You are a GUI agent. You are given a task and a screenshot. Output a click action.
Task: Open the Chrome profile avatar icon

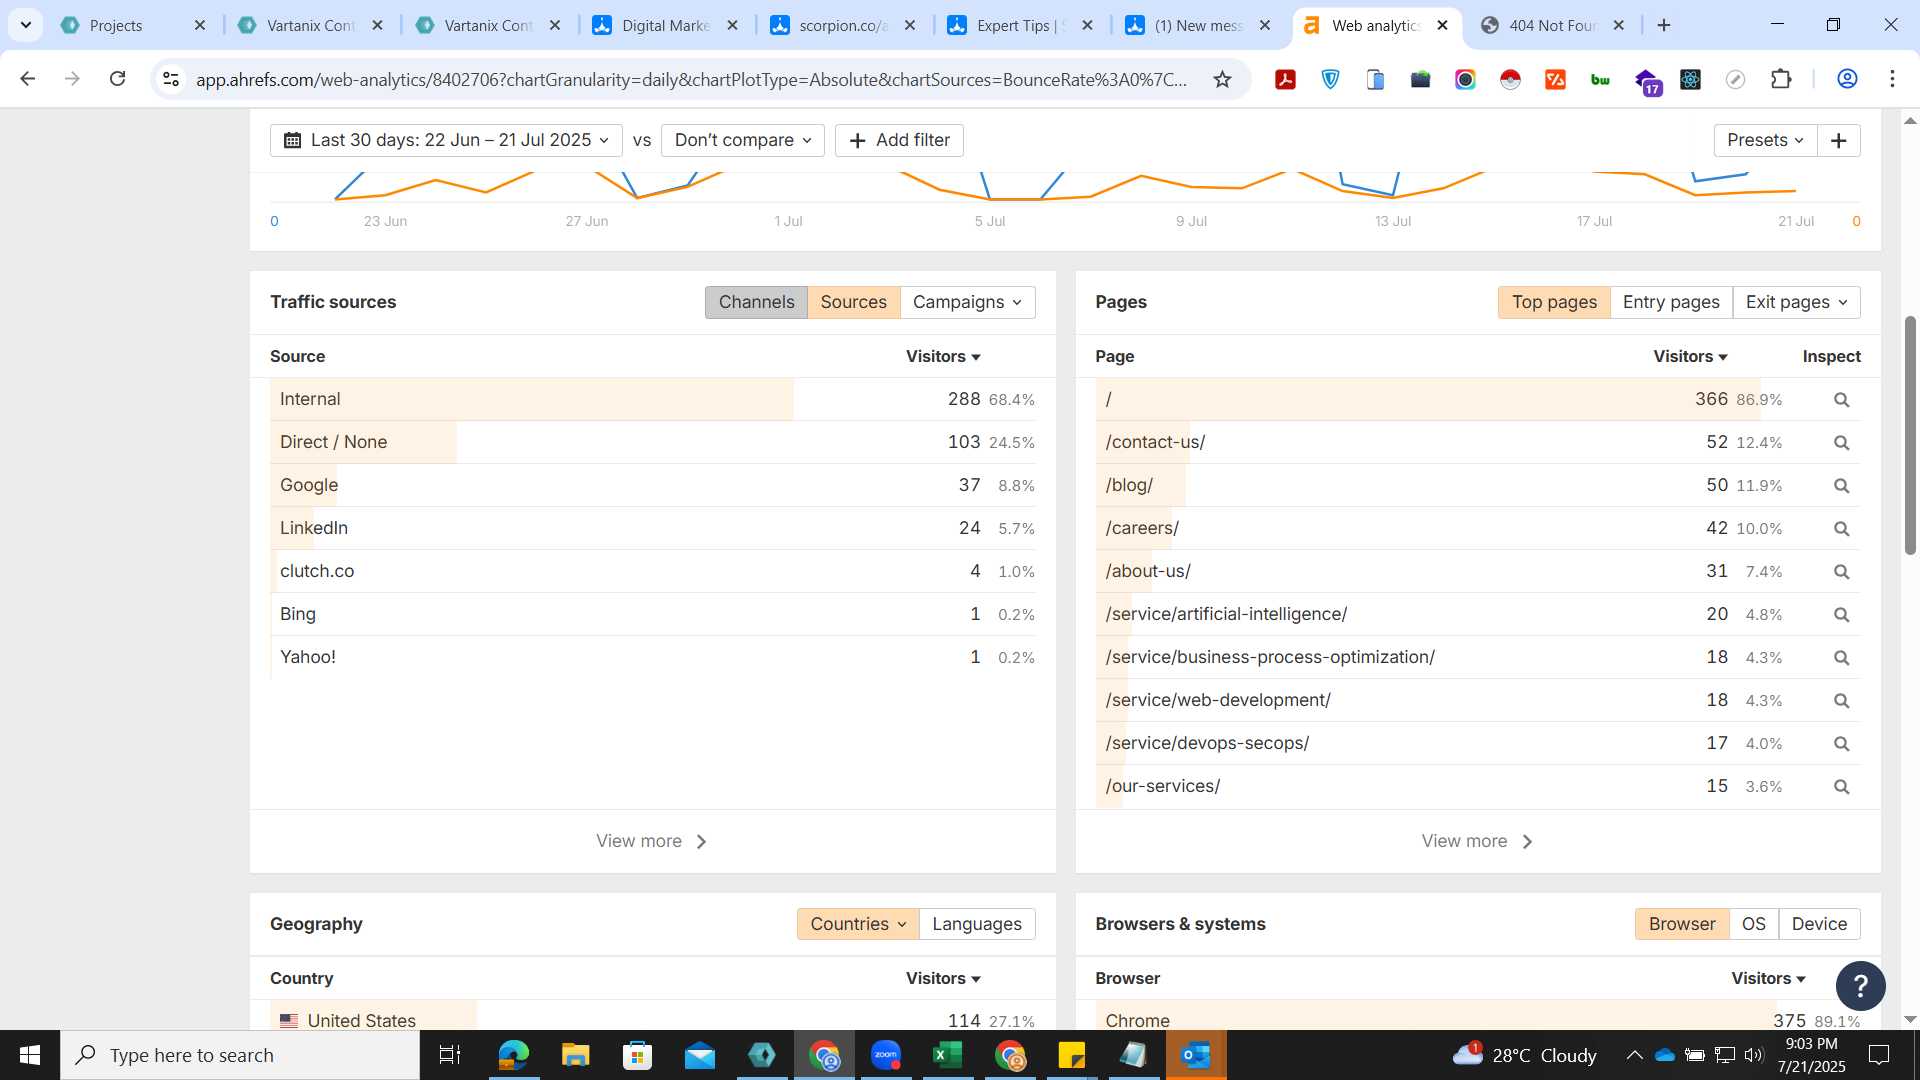tap(1847, 79)
